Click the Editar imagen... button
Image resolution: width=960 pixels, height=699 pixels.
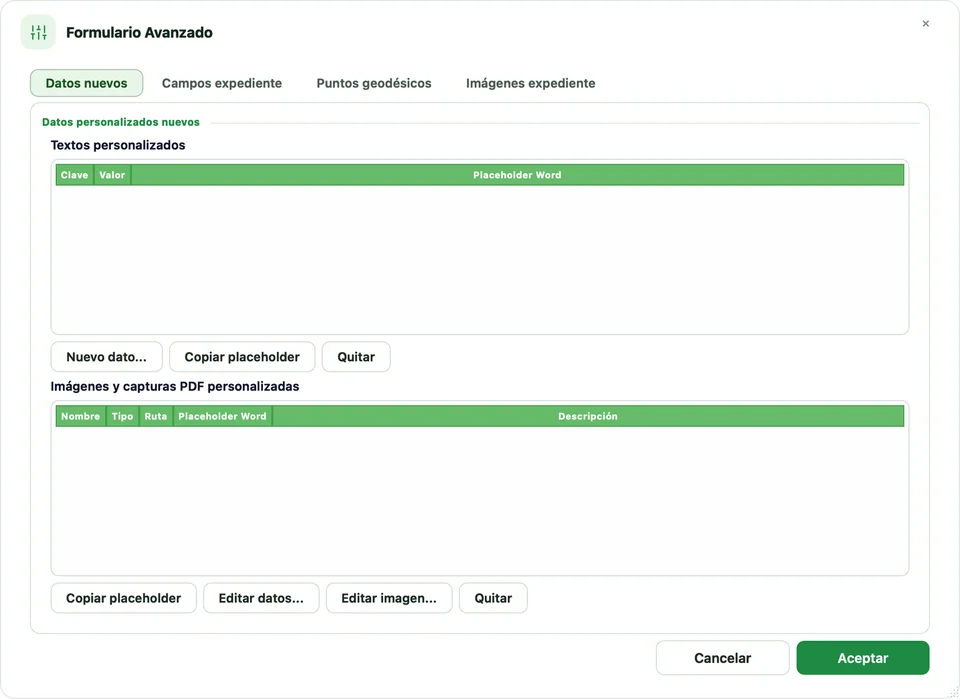[x=389, y=598]
